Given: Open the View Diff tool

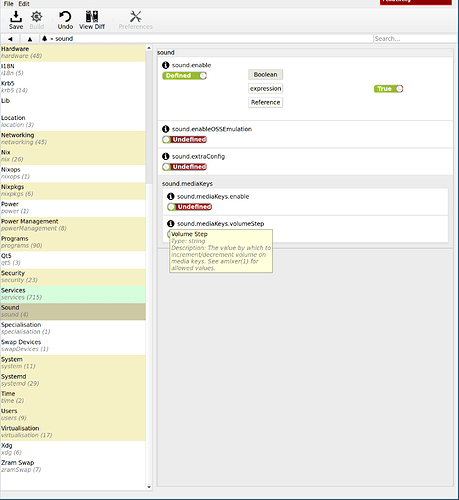Looking at the screenshot, I should pyautogui.click(x=92, y=20).
